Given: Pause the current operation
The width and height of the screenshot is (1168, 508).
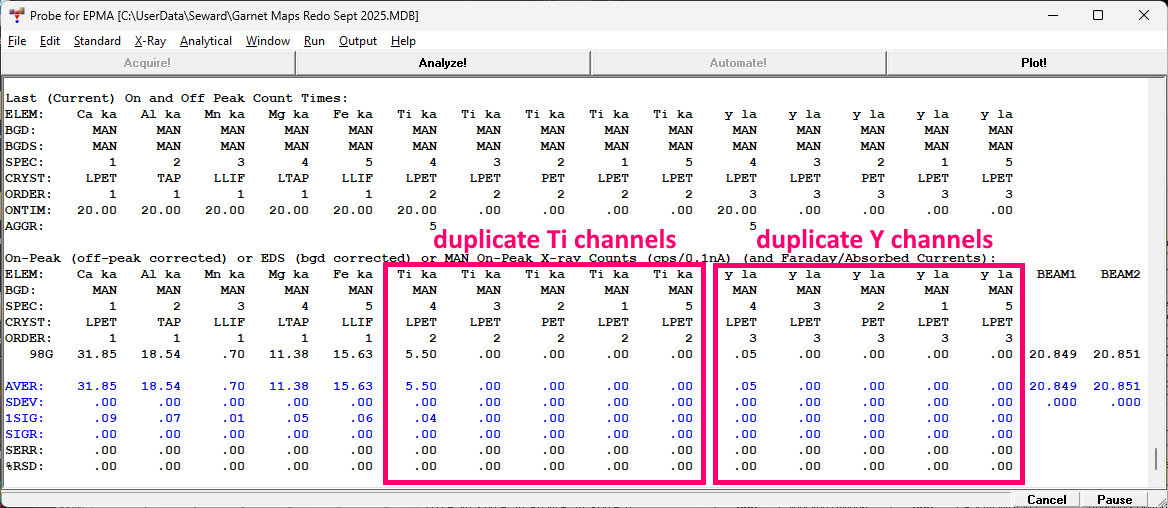Looking at the screenshot, I should [x=1114, y=499].
